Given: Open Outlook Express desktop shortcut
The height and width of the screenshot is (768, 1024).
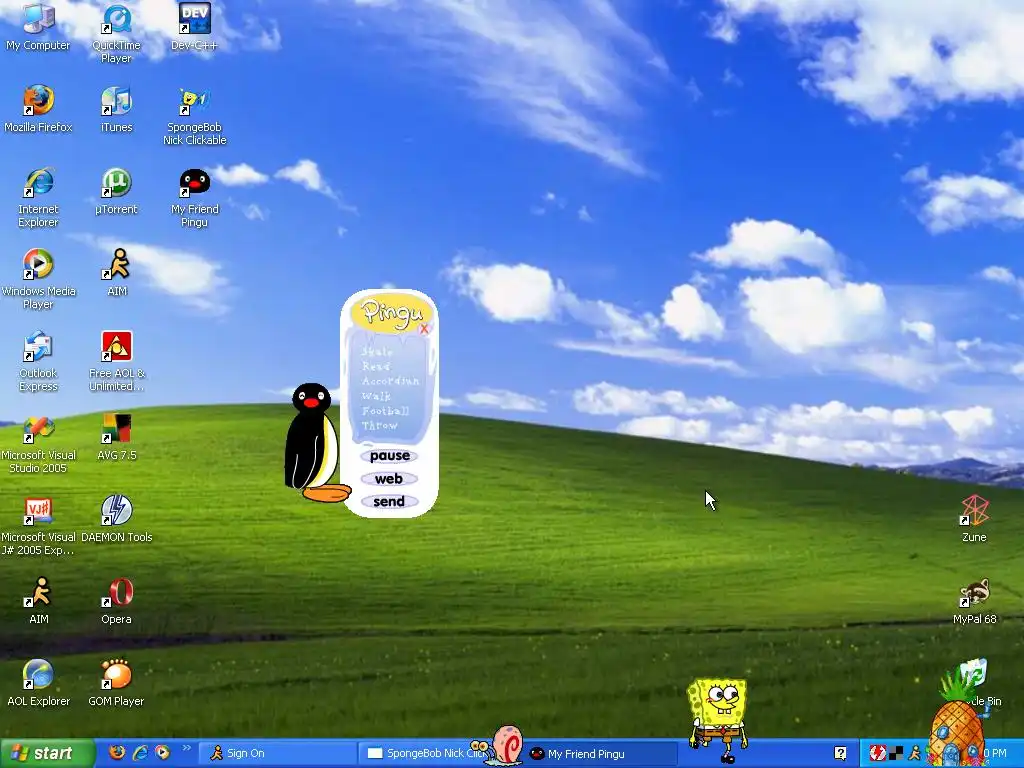Looking at the screenshot, I should pyautogui.click(x=38, y=362).
